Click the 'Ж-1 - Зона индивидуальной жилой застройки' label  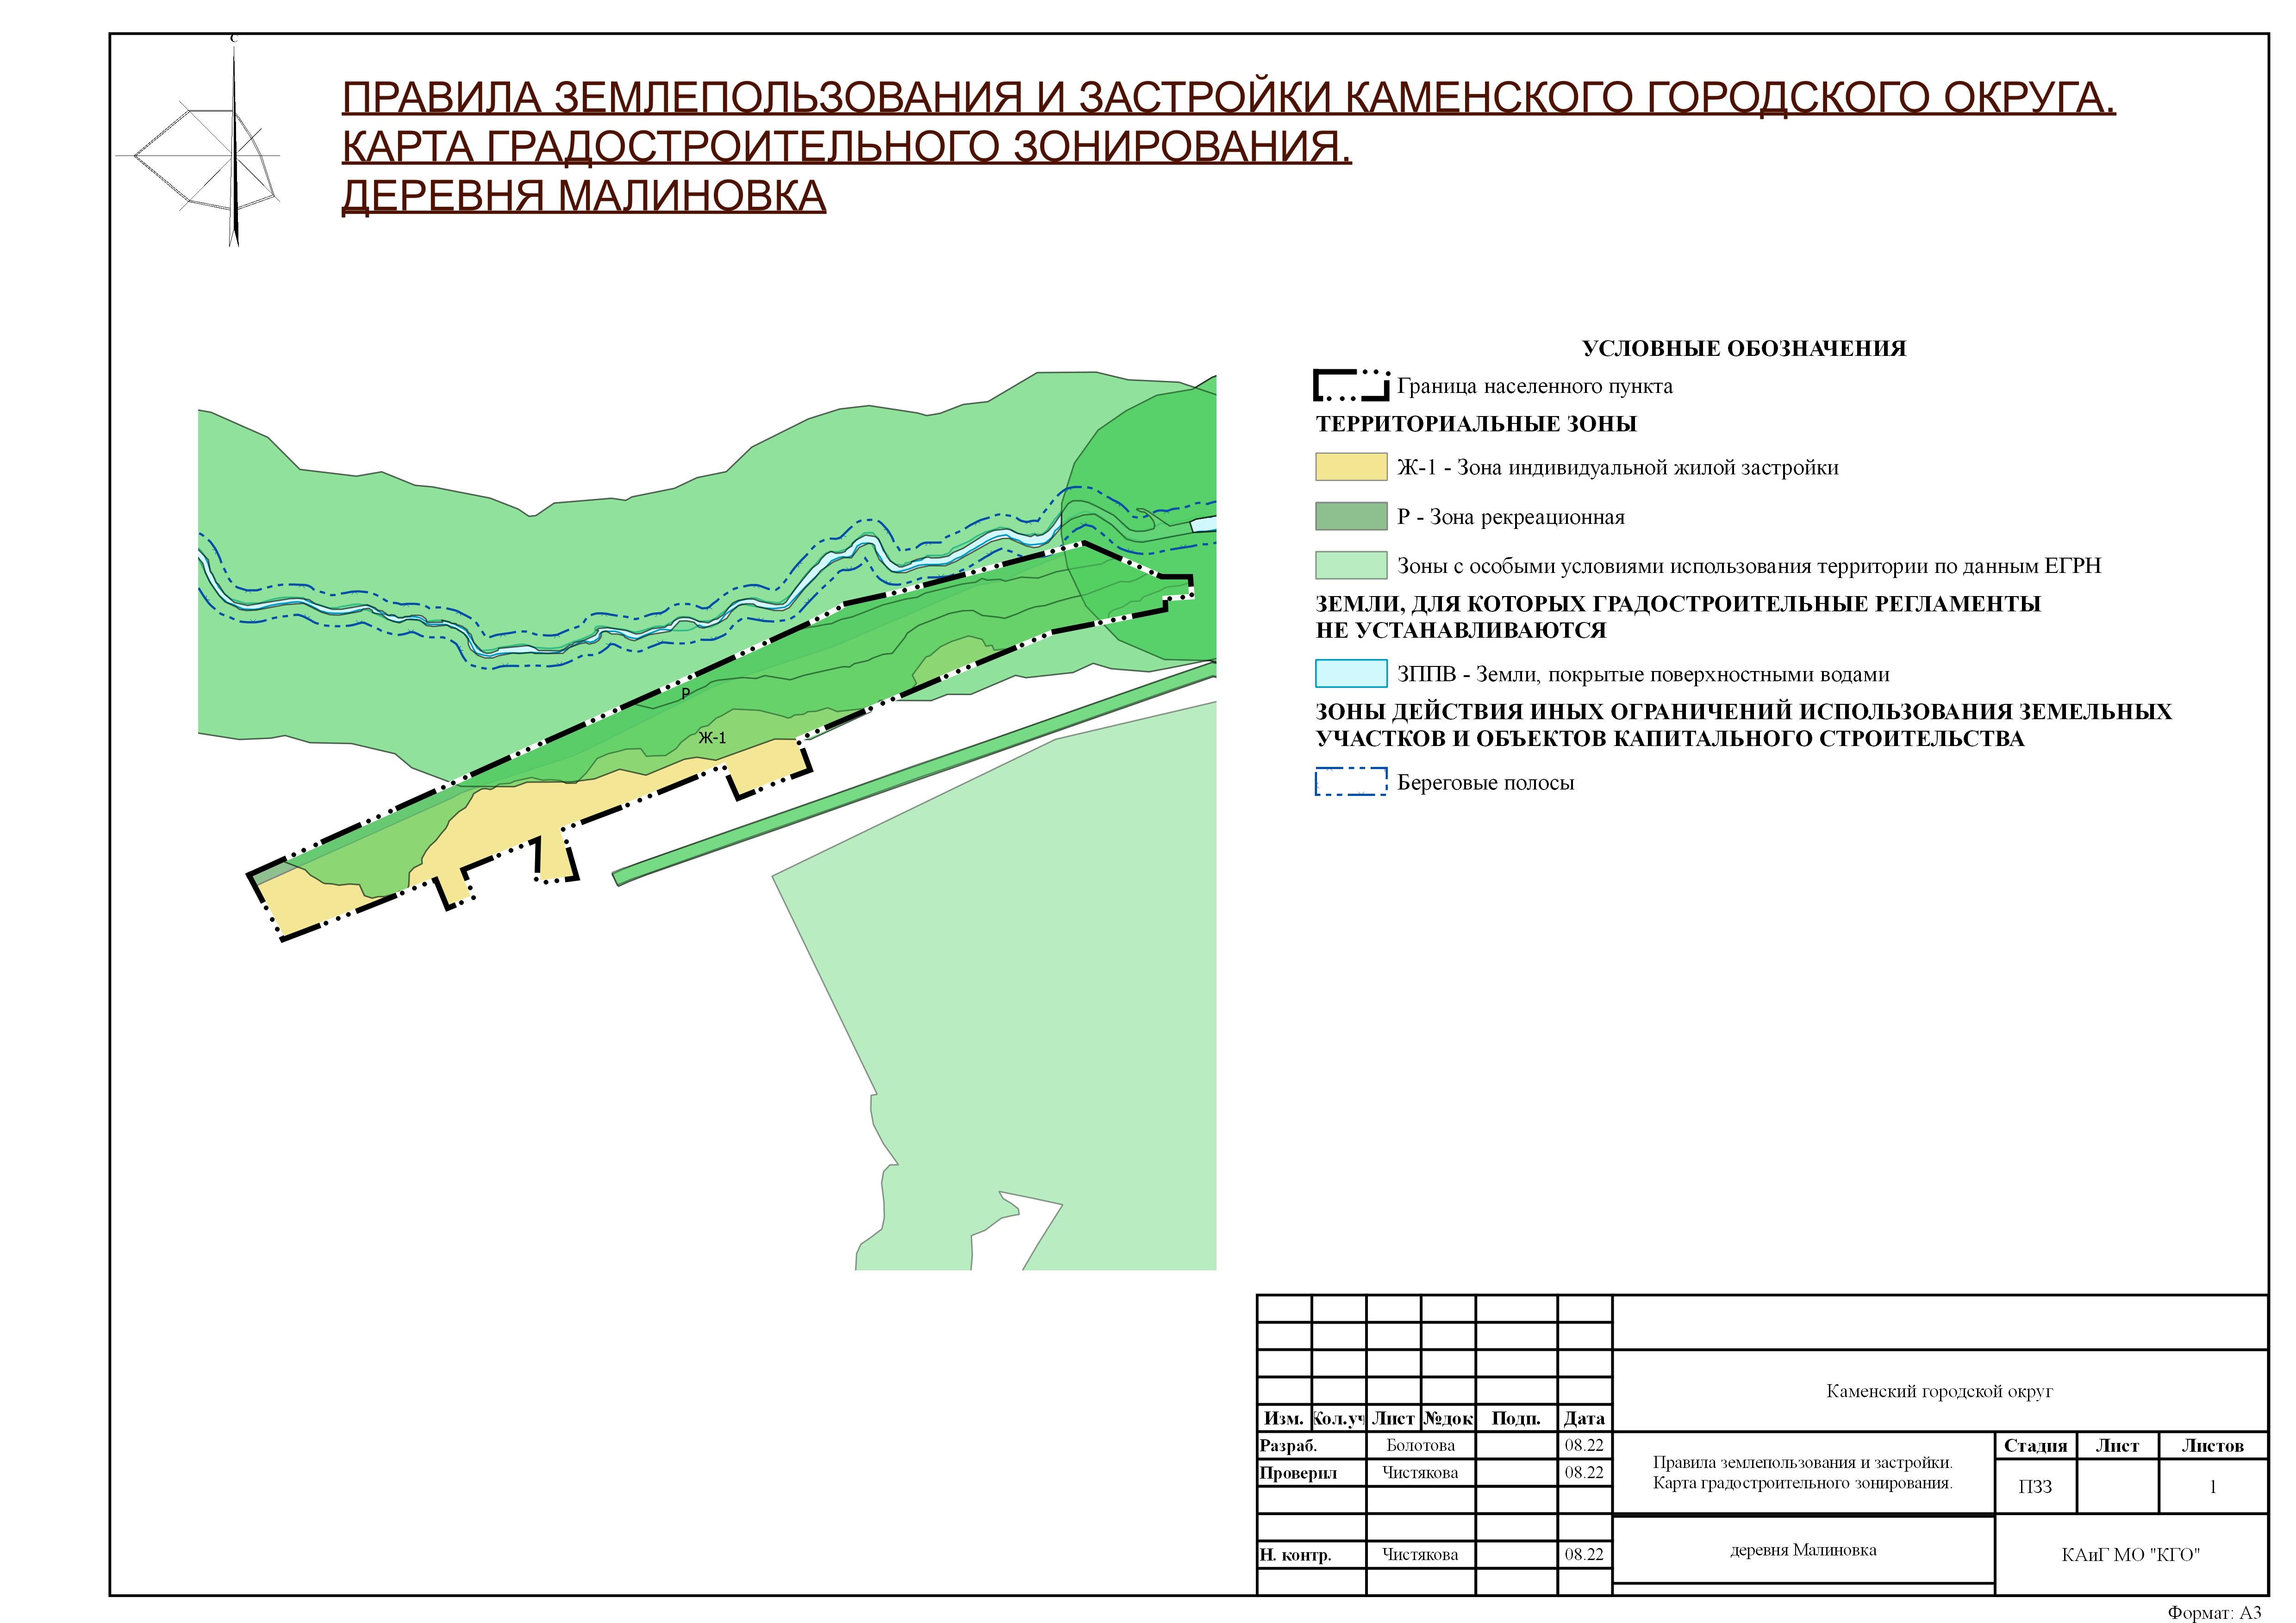tap(1618, 468)
